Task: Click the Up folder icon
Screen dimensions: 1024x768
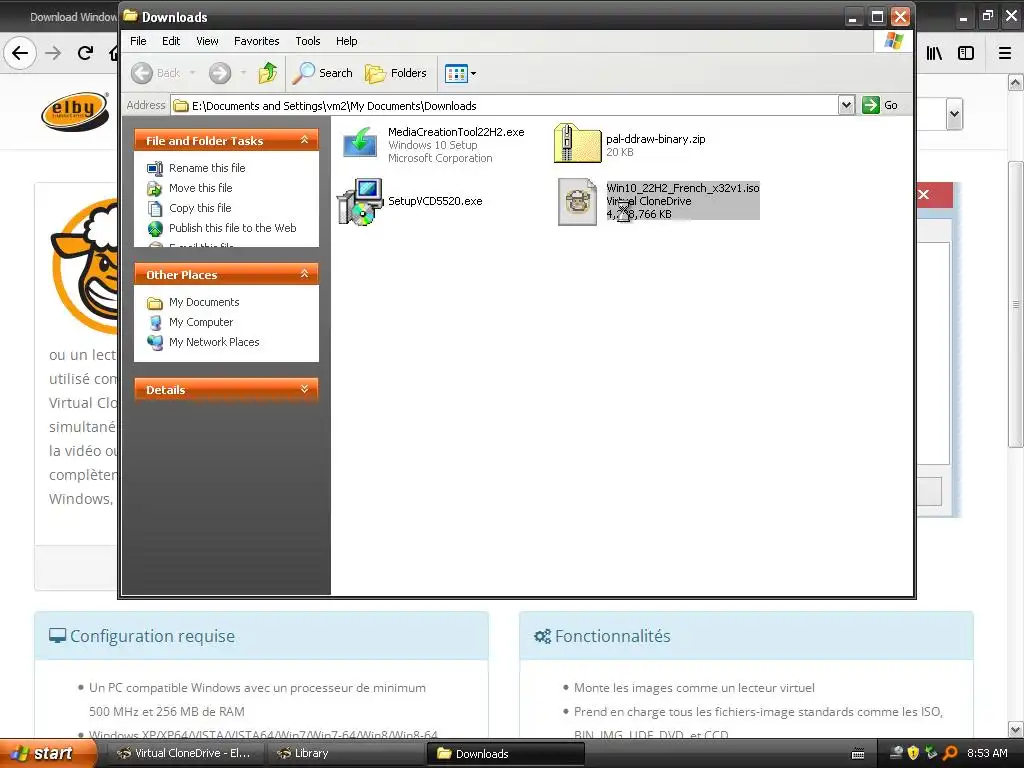Action: pyautogui.click(x=268, y=73)
